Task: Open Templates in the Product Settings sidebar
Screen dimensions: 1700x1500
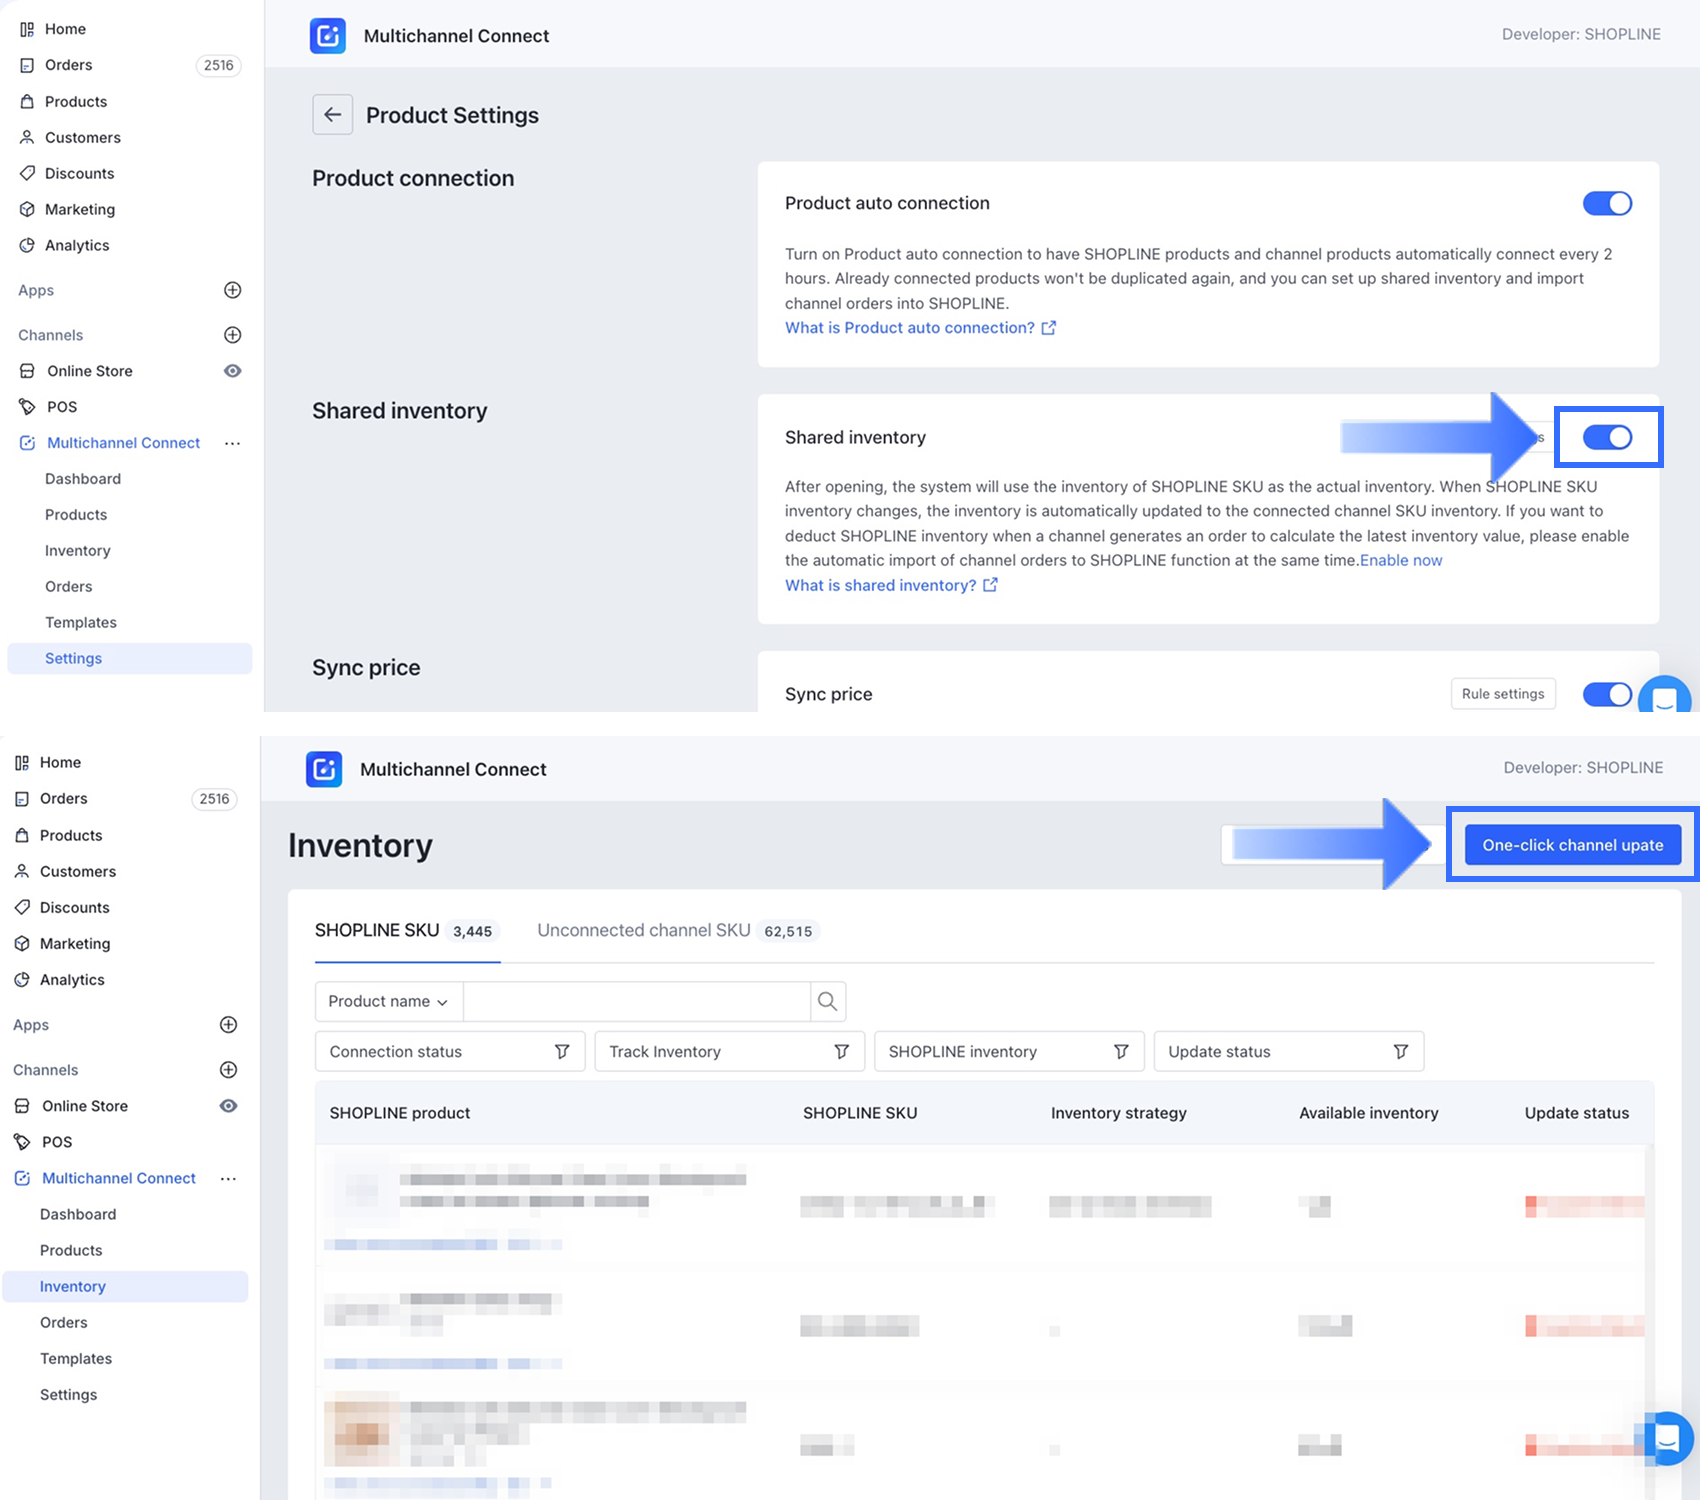Action: point(81,622)
